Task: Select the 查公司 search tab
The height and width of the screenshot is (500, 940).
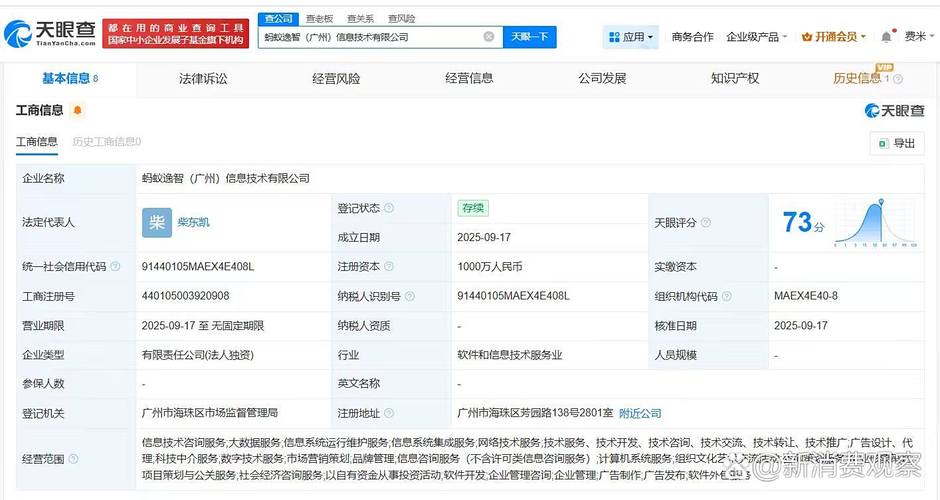Action: tap(279, 19)
